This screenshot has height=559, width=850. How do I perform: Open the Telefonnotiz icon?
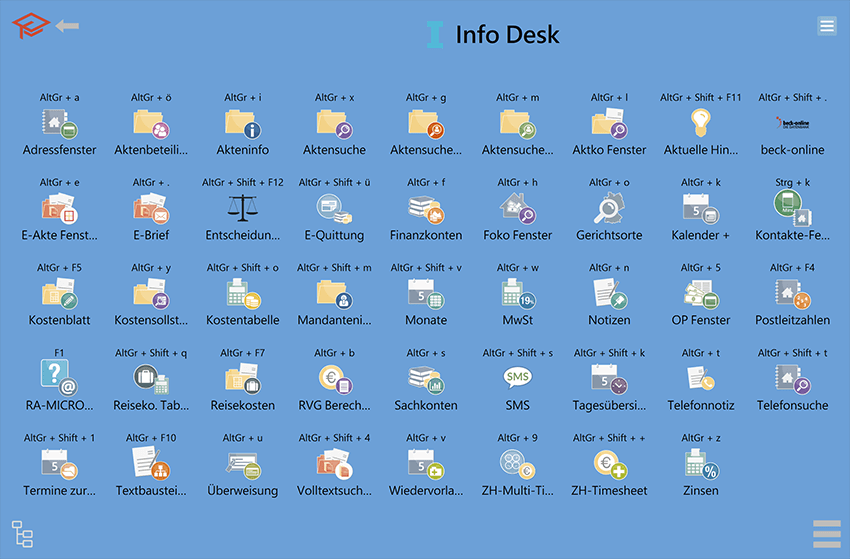pos(700,379)
